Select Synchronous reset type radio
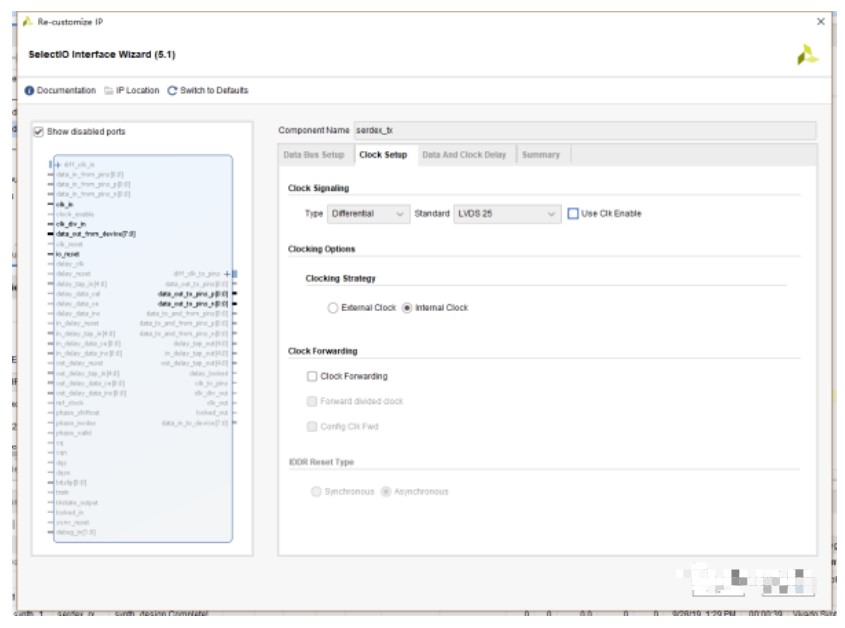 (316, 492)
